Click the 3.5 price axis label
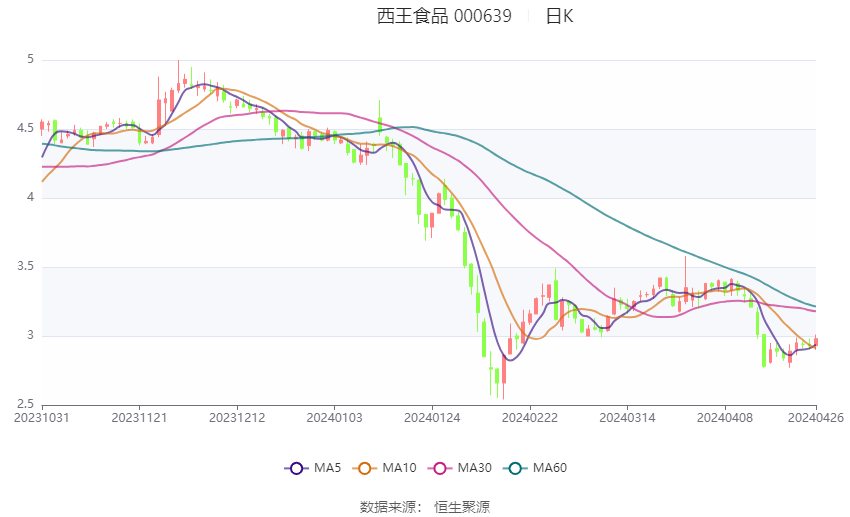 tap(25, 266)
